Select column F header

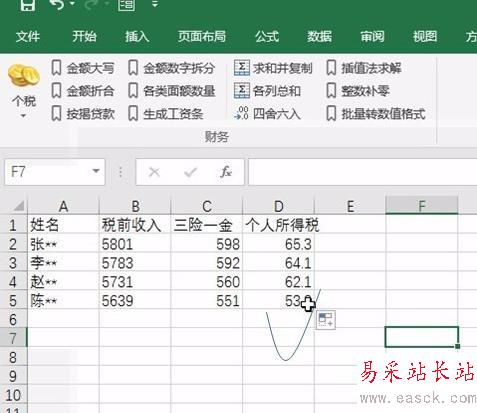click(x=422, y=206)
